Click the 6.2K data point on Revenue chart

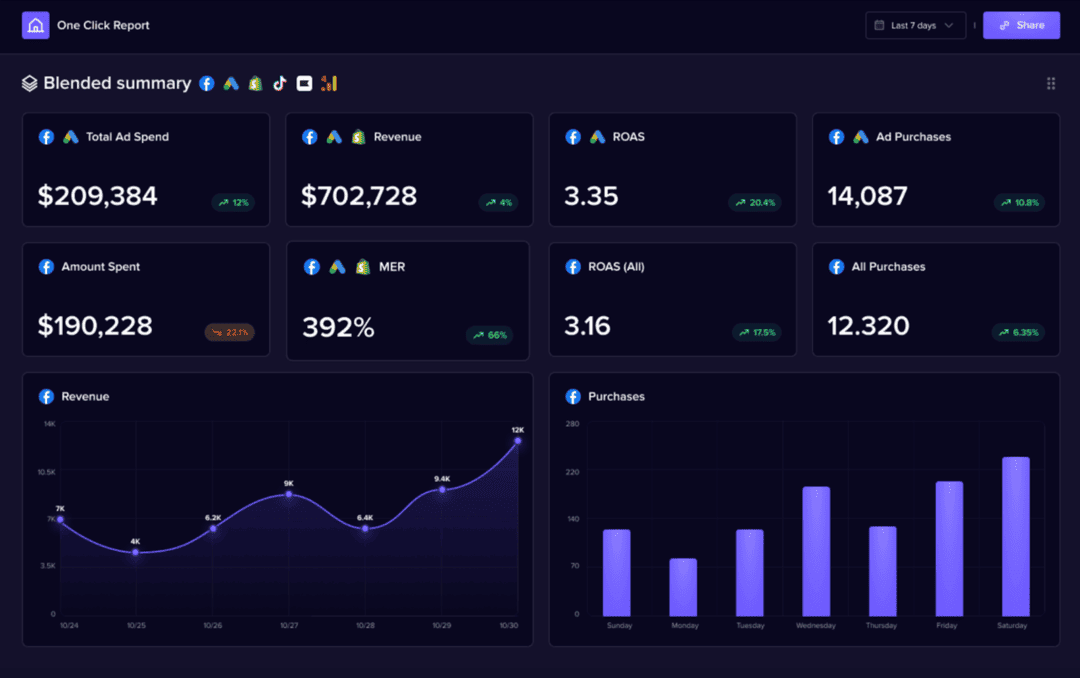click(213, 528)
